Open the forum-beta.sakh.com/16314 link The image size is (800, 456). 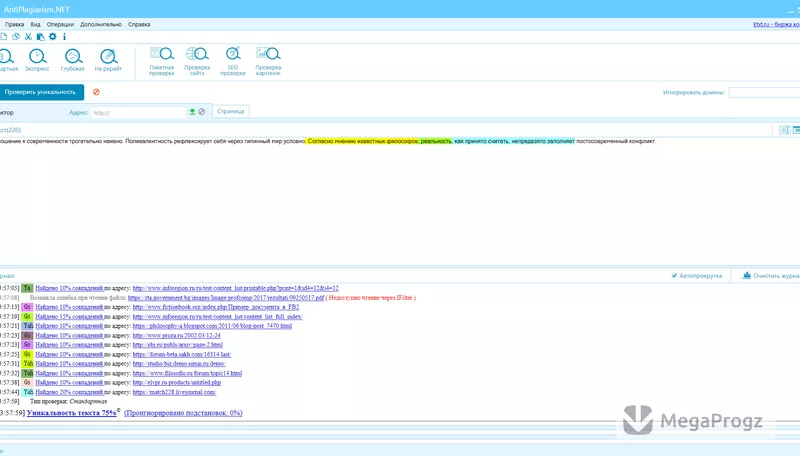182,354
